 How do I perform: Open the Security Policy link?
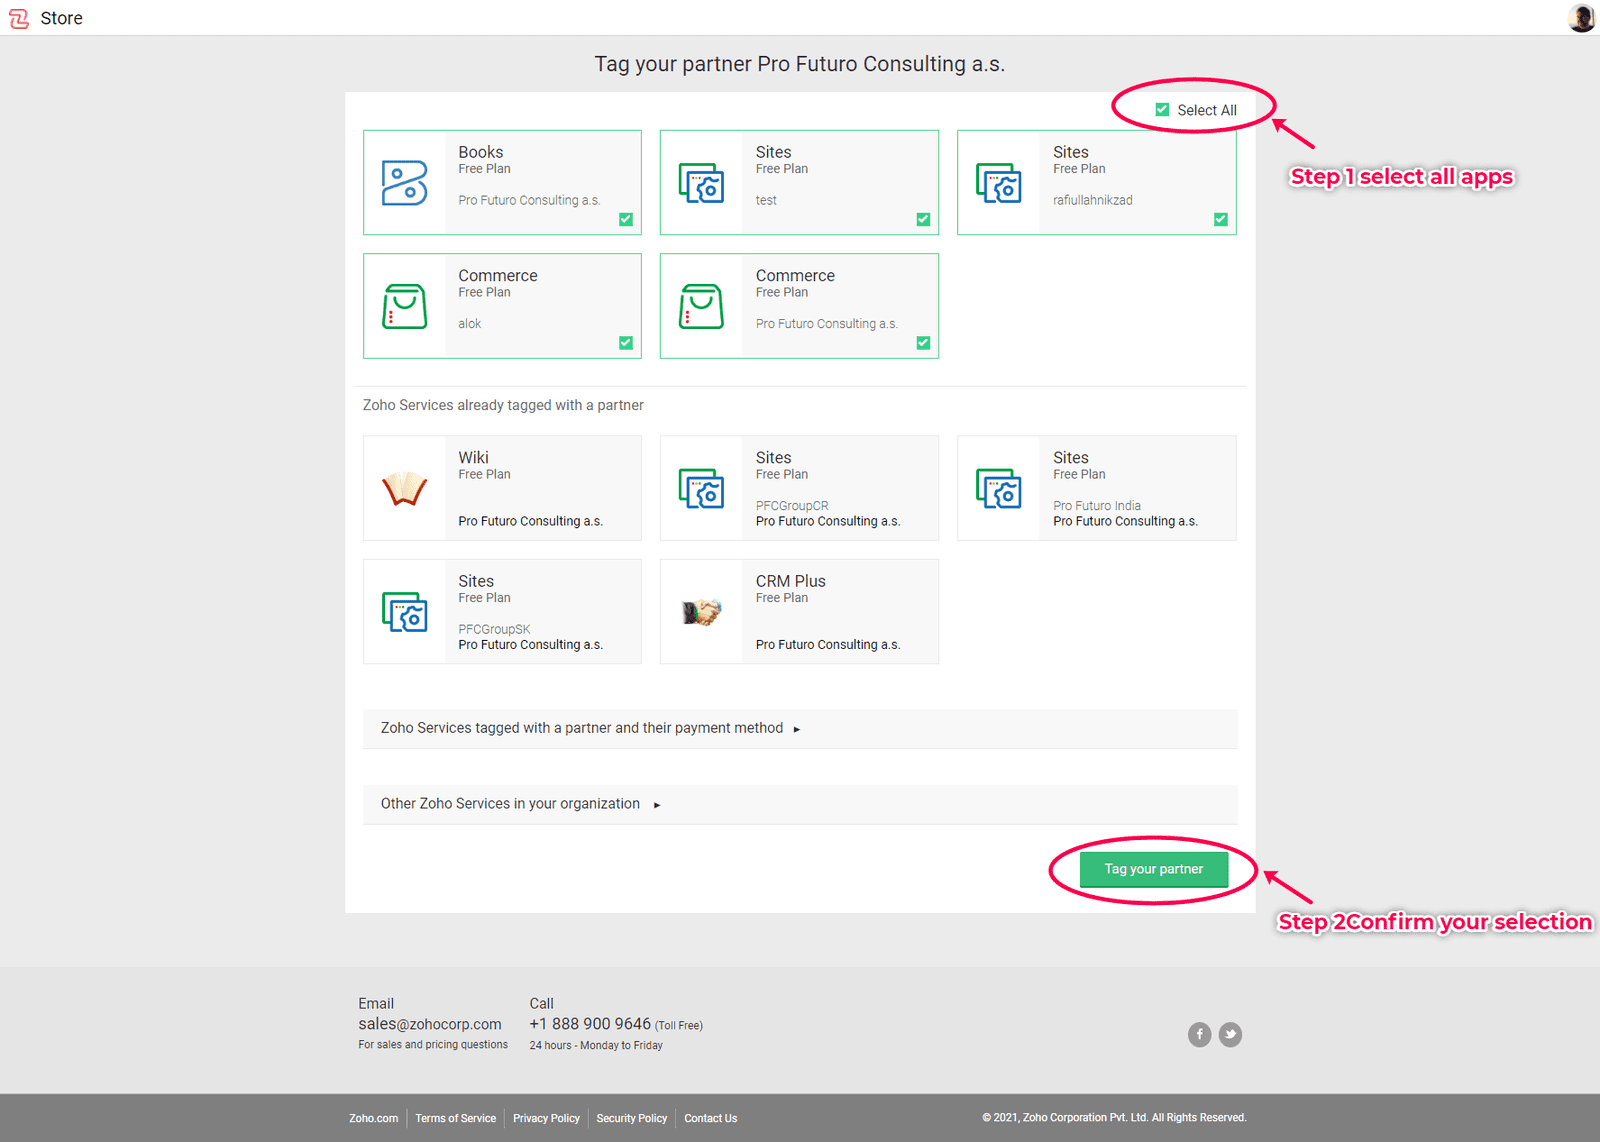click(631, 1118)
